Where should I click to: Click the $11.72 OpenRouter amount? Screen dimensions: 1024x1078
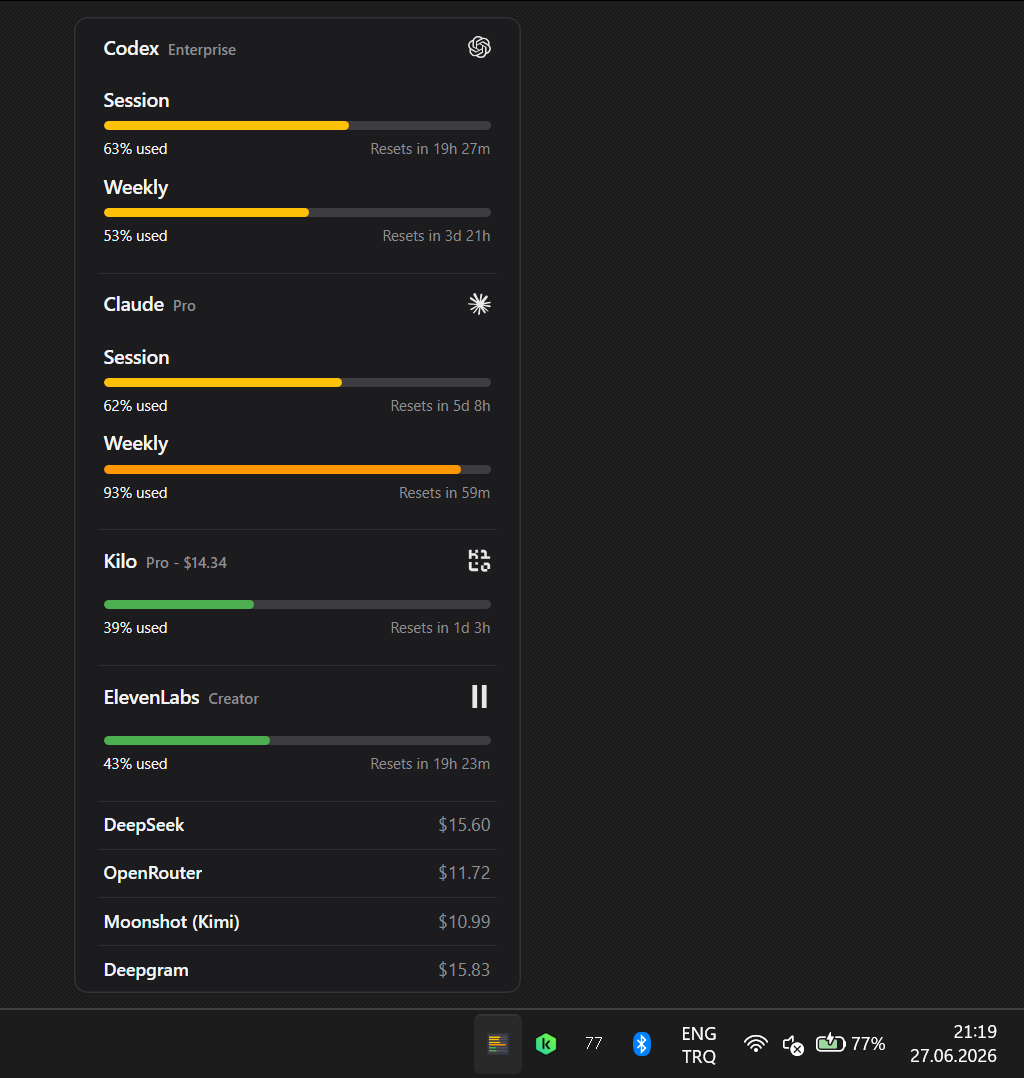[x=464, y=873]
